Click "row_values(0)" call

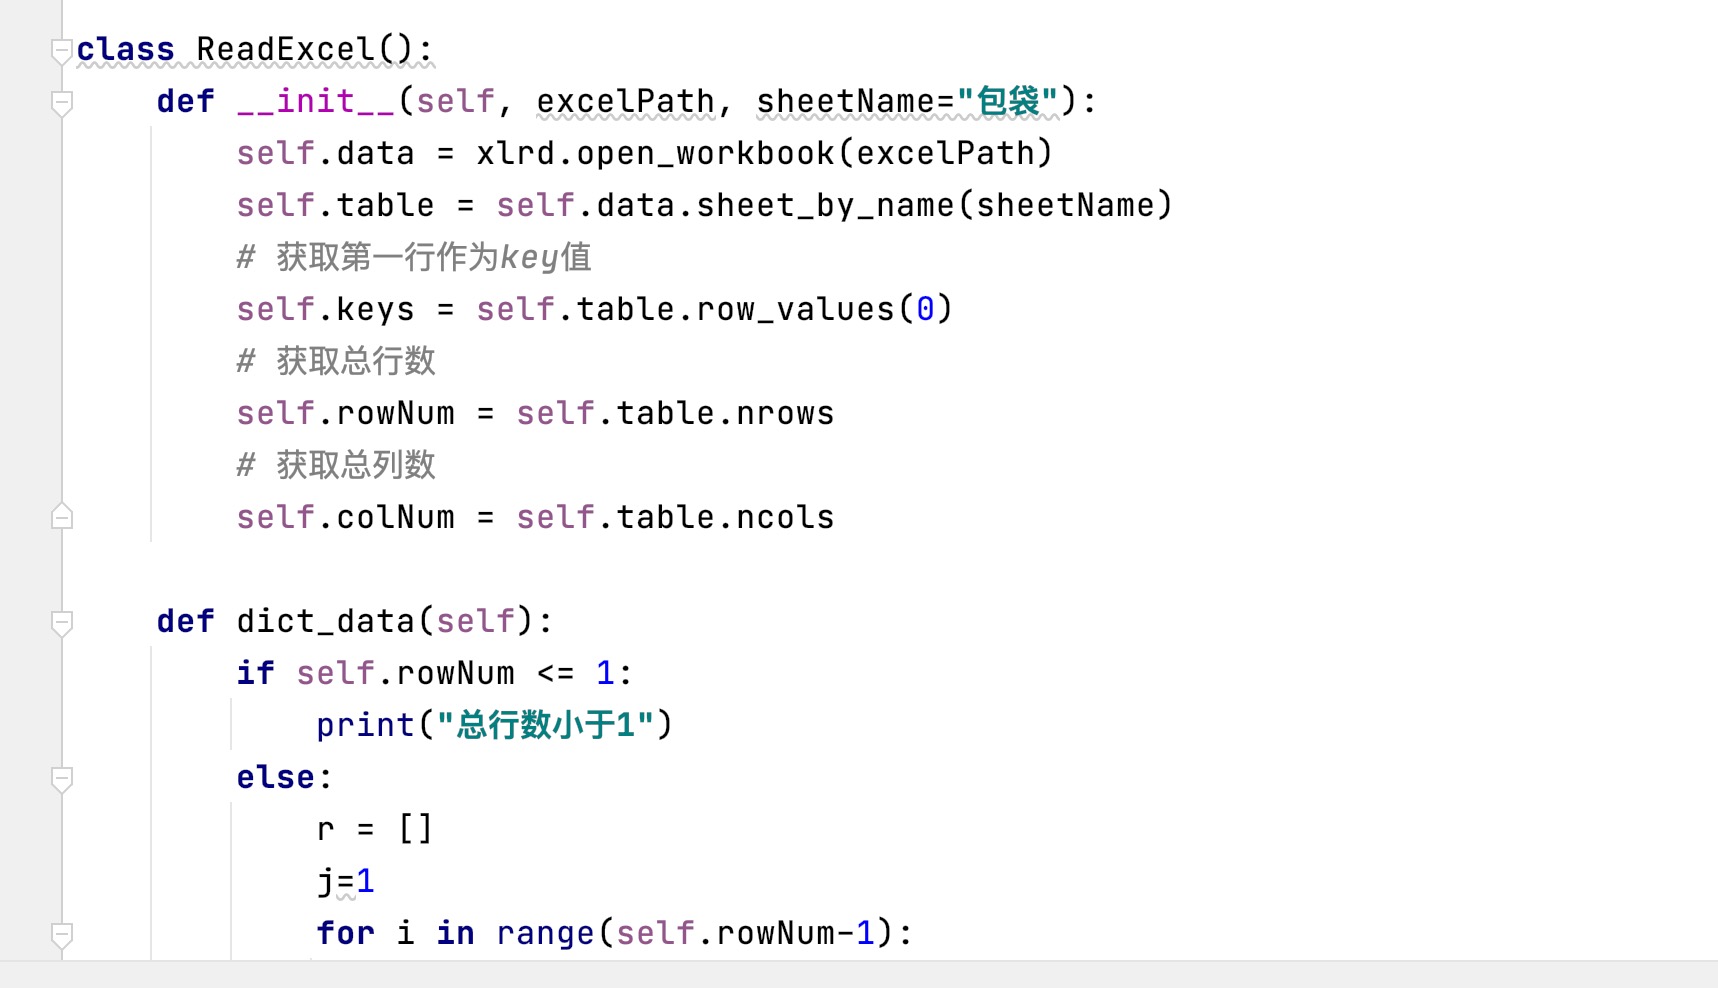pyautogui.click(x=825, y=309)
